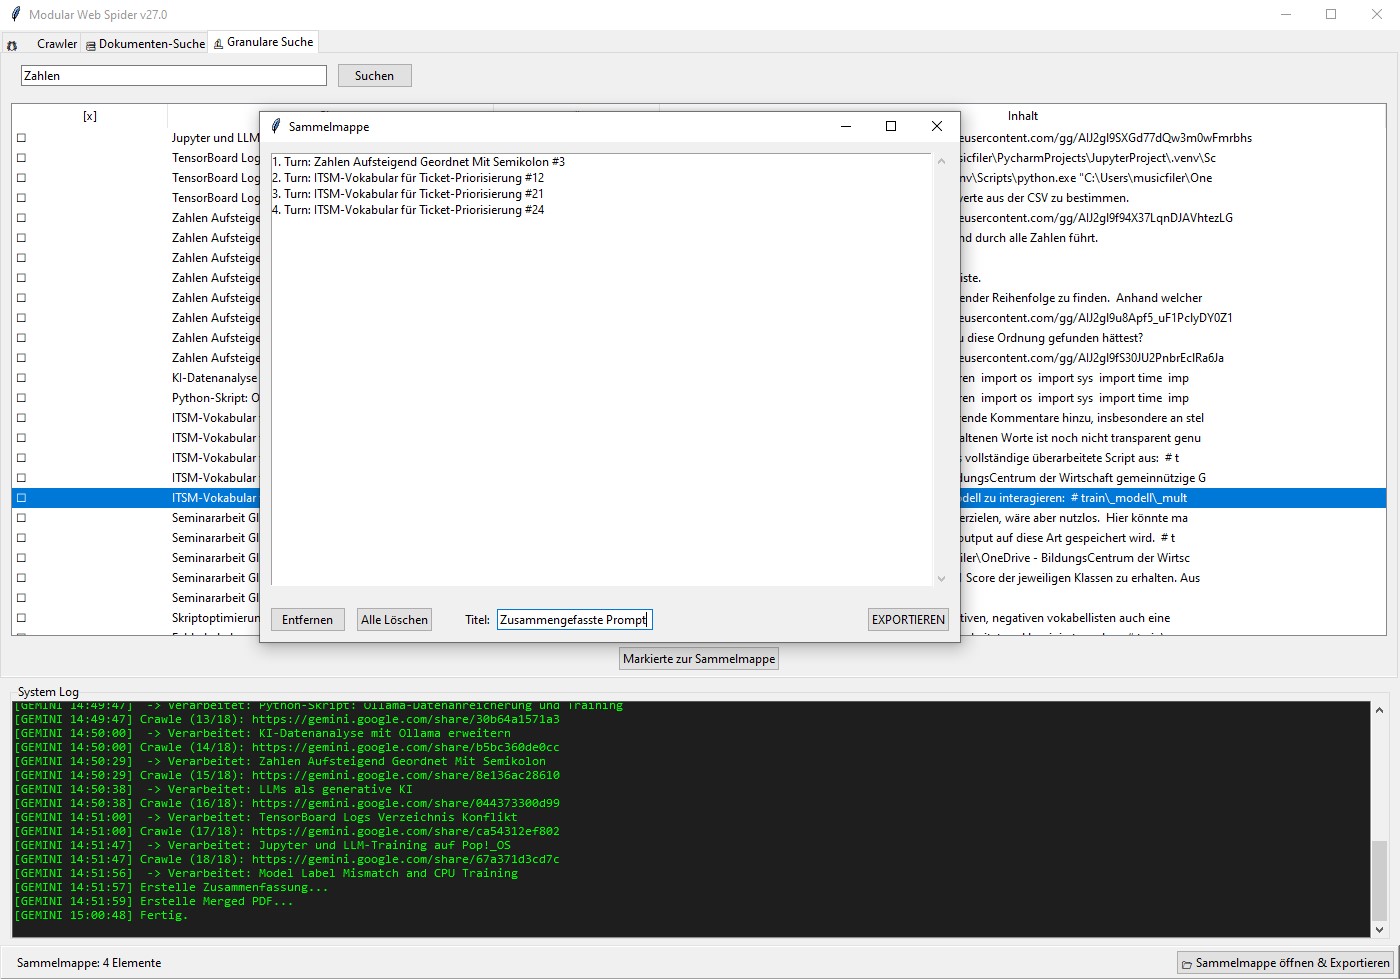Click inside the Titel input field
Image resolution: width=1400 pixels, height=979 pixels.
[574, 619]
